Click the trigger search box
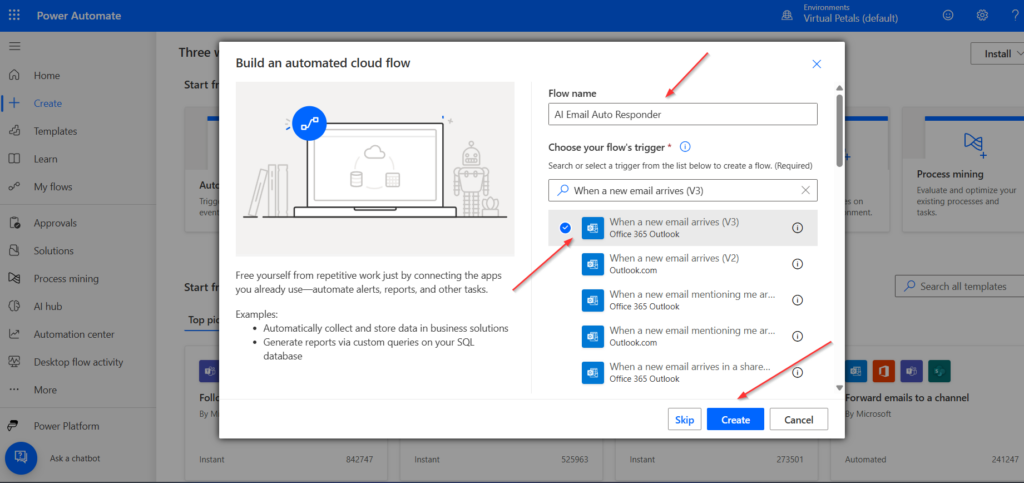1024x483 pixels. click(682, 191)
